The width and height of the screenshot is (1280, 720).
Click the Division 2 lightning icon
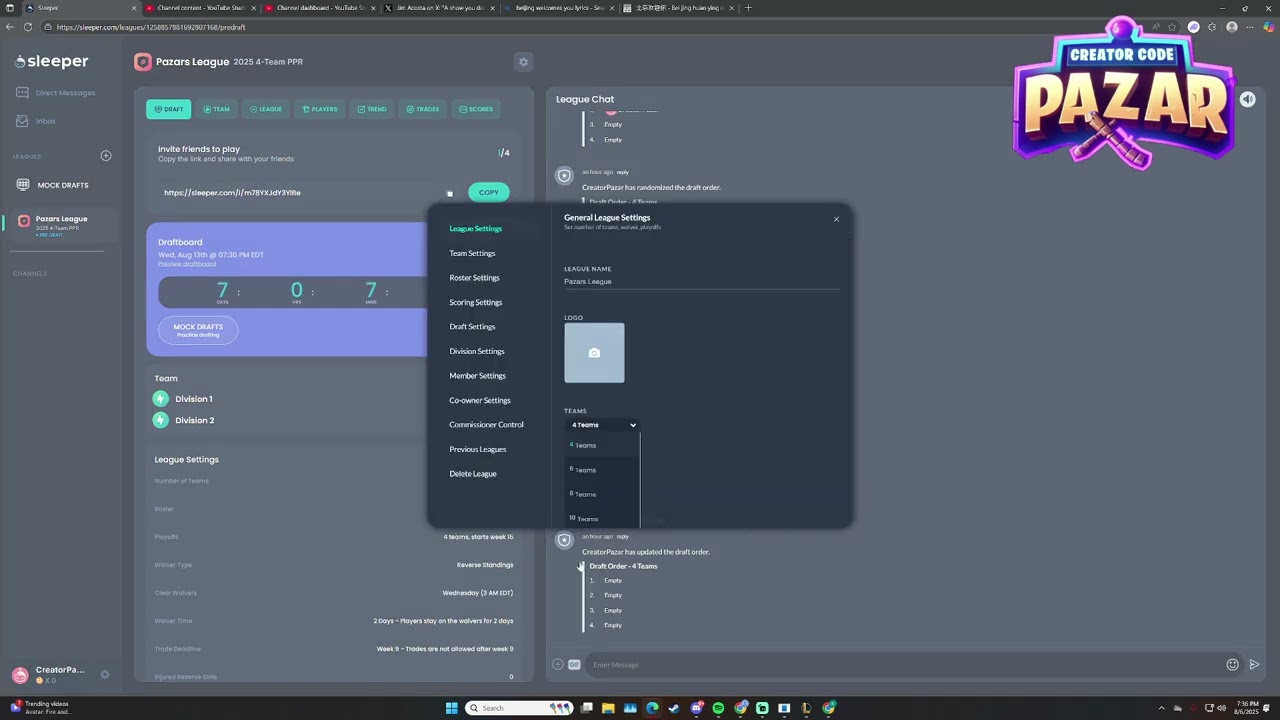[x=160, y=420]
